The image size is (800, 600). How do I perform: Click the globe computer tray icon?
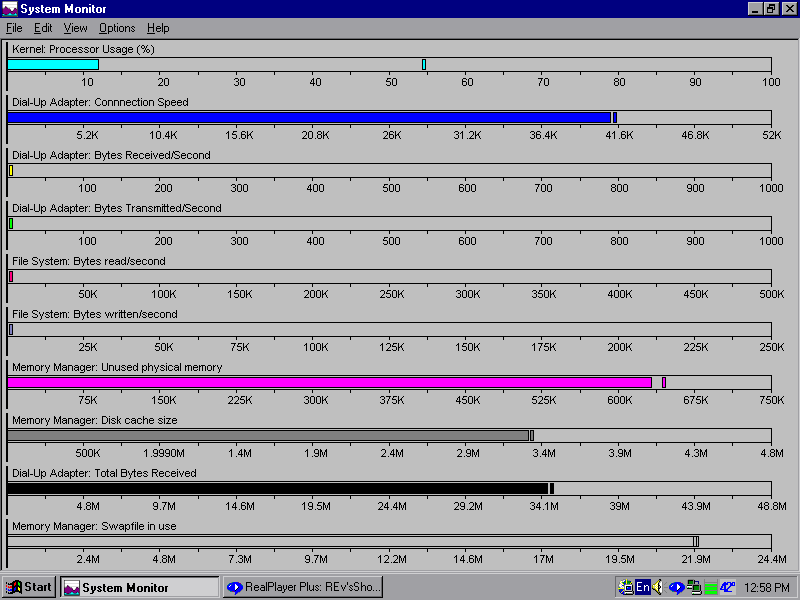tap(625, 587)
